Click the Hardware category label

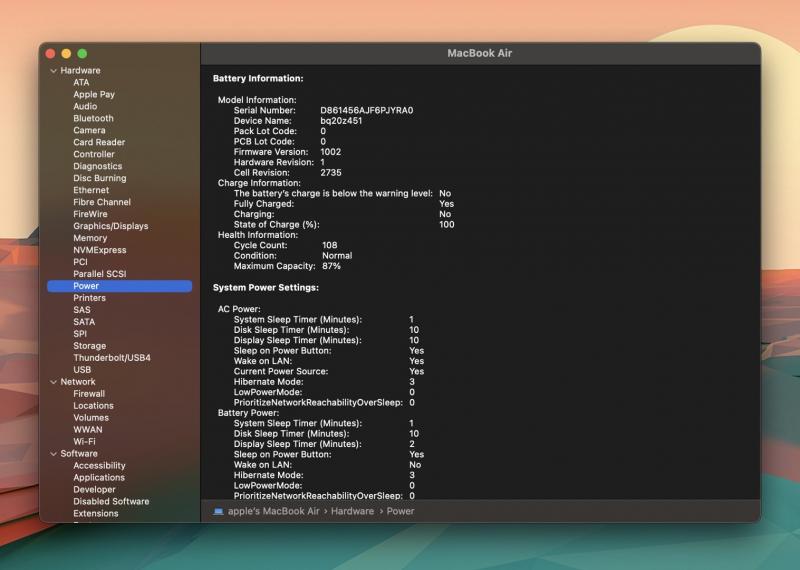80,70
